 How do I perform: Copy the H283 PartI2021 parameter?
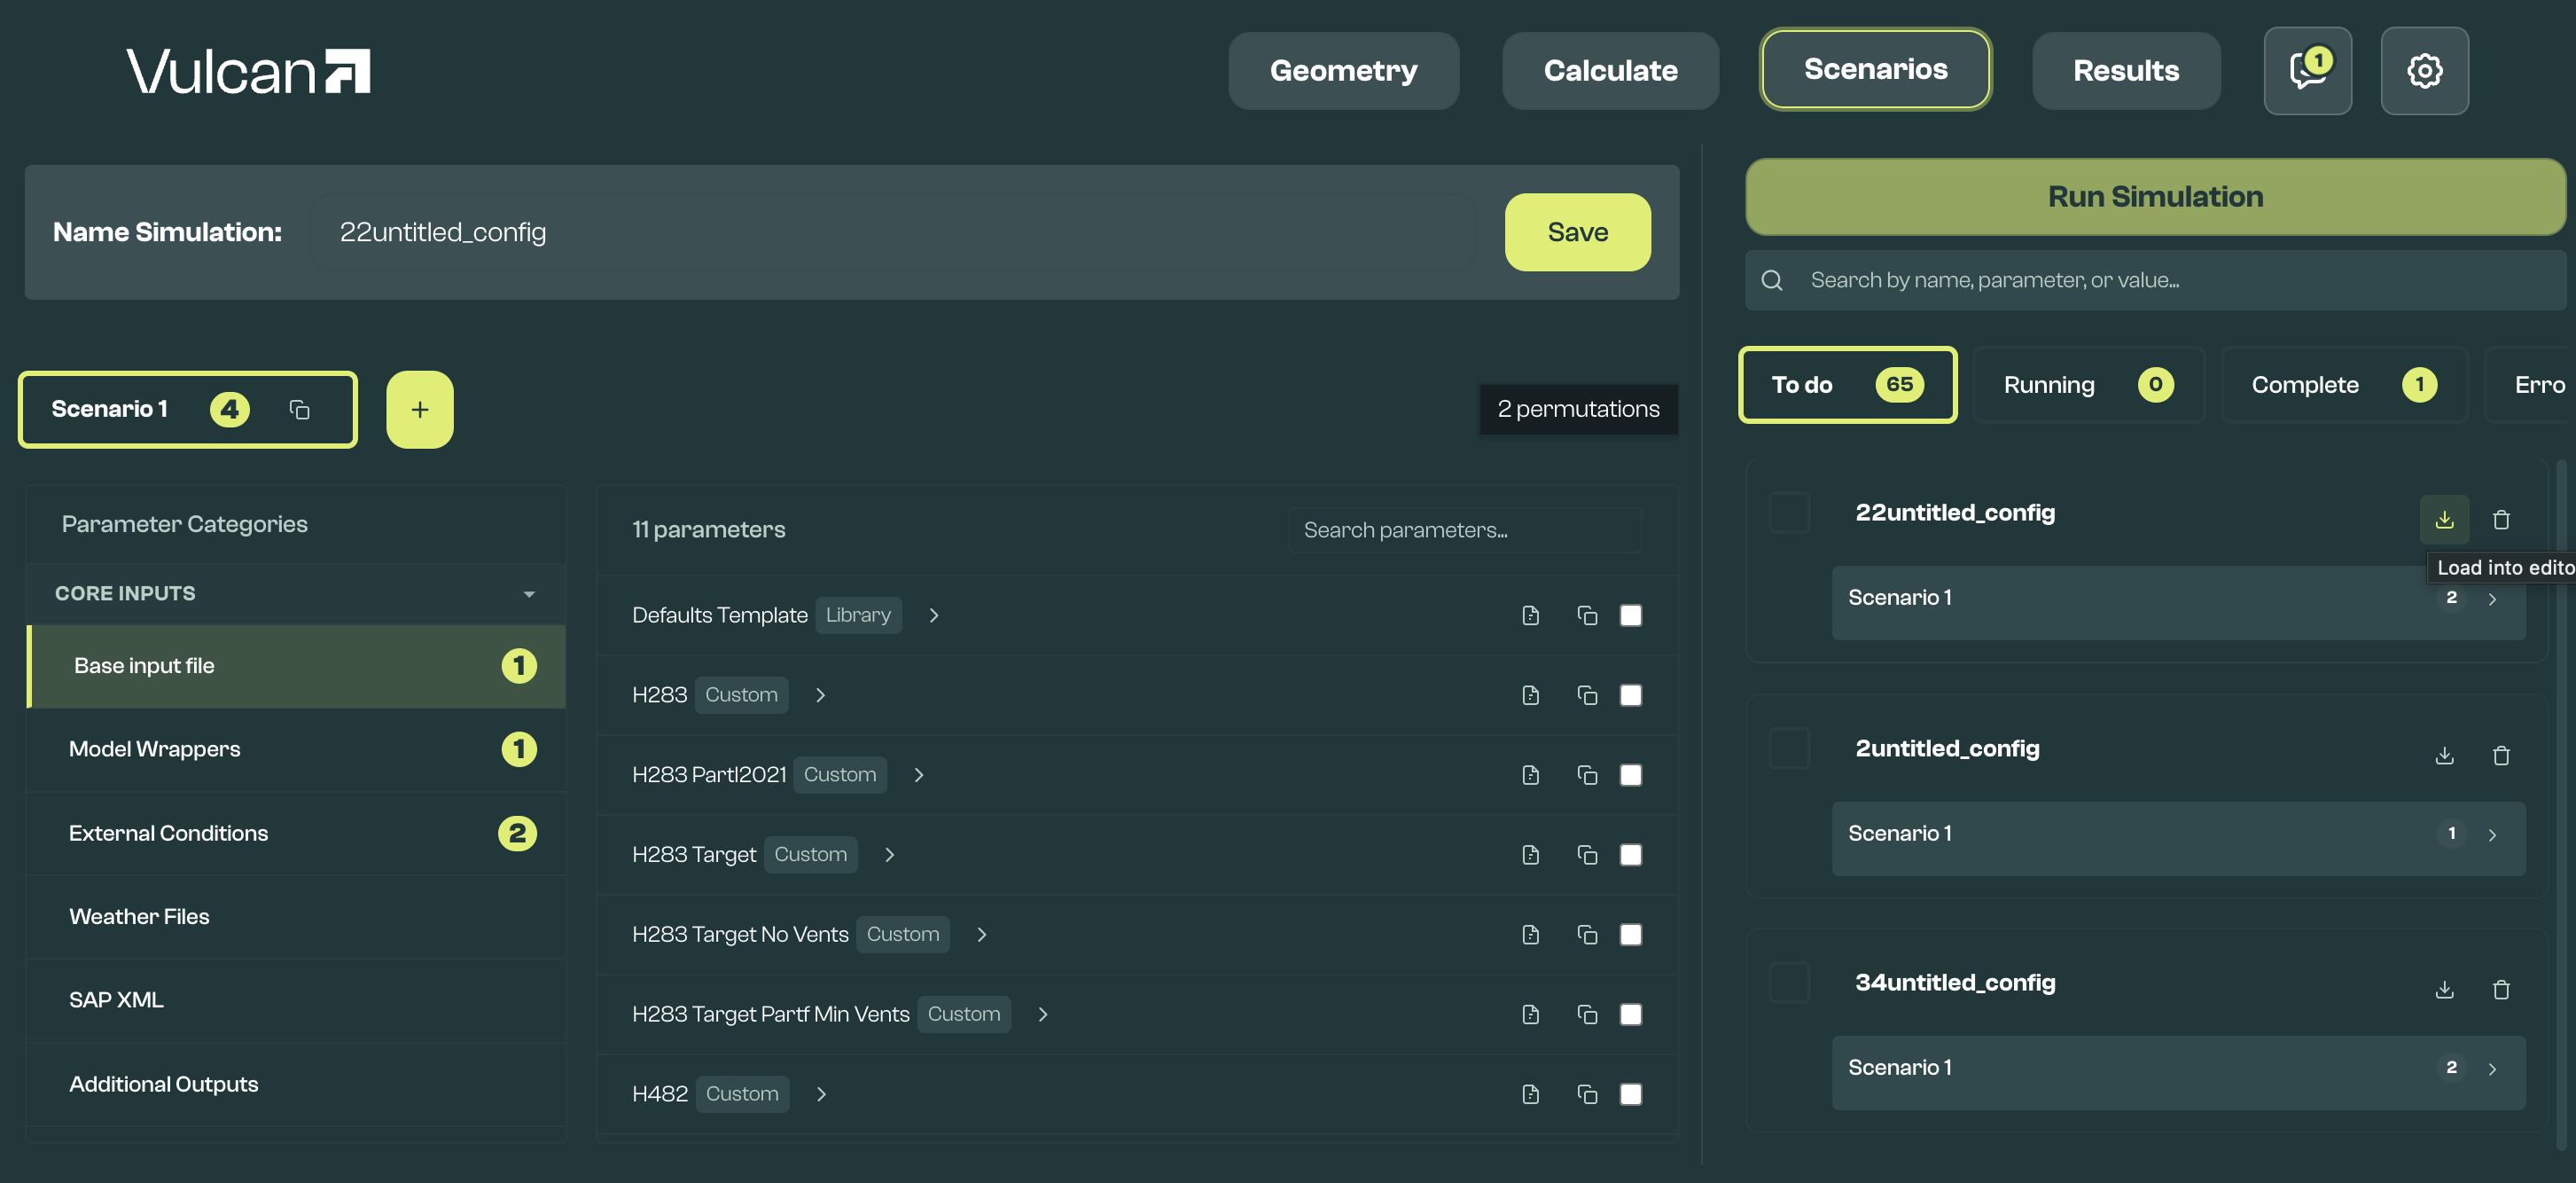(1587, 775)
